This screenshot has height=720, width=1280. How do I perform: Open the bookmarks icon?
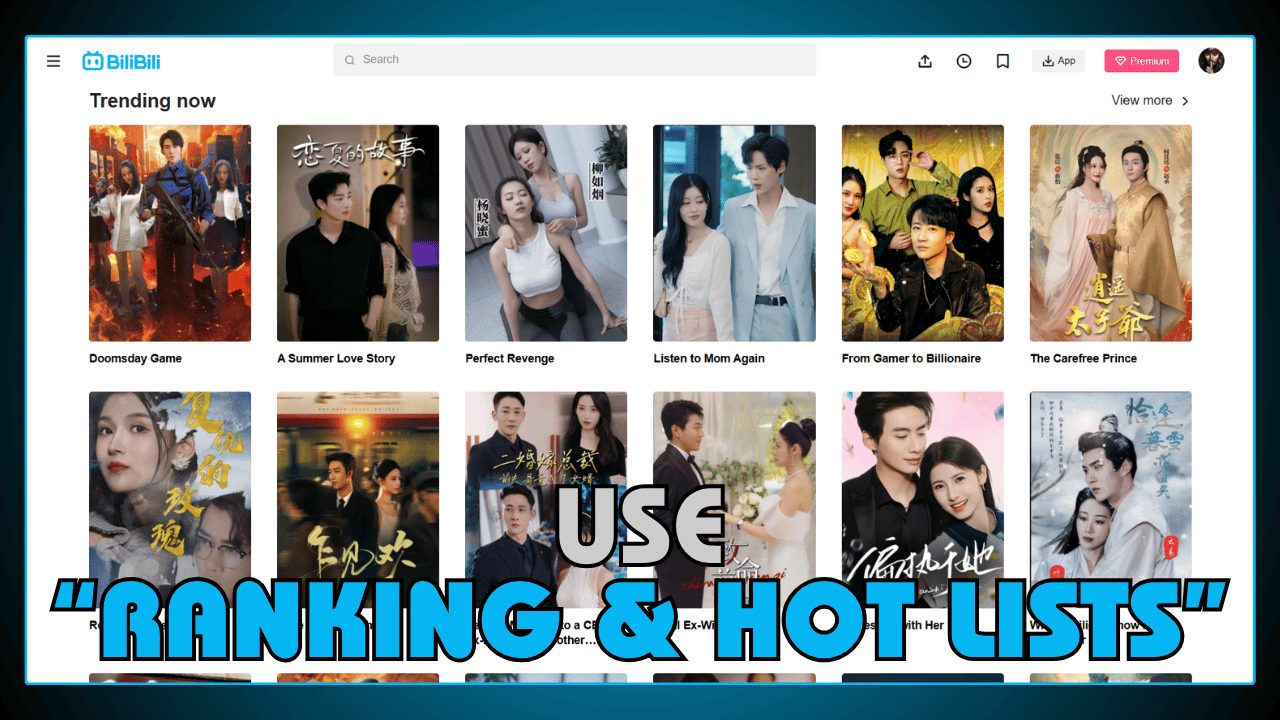coord(1003,61)
